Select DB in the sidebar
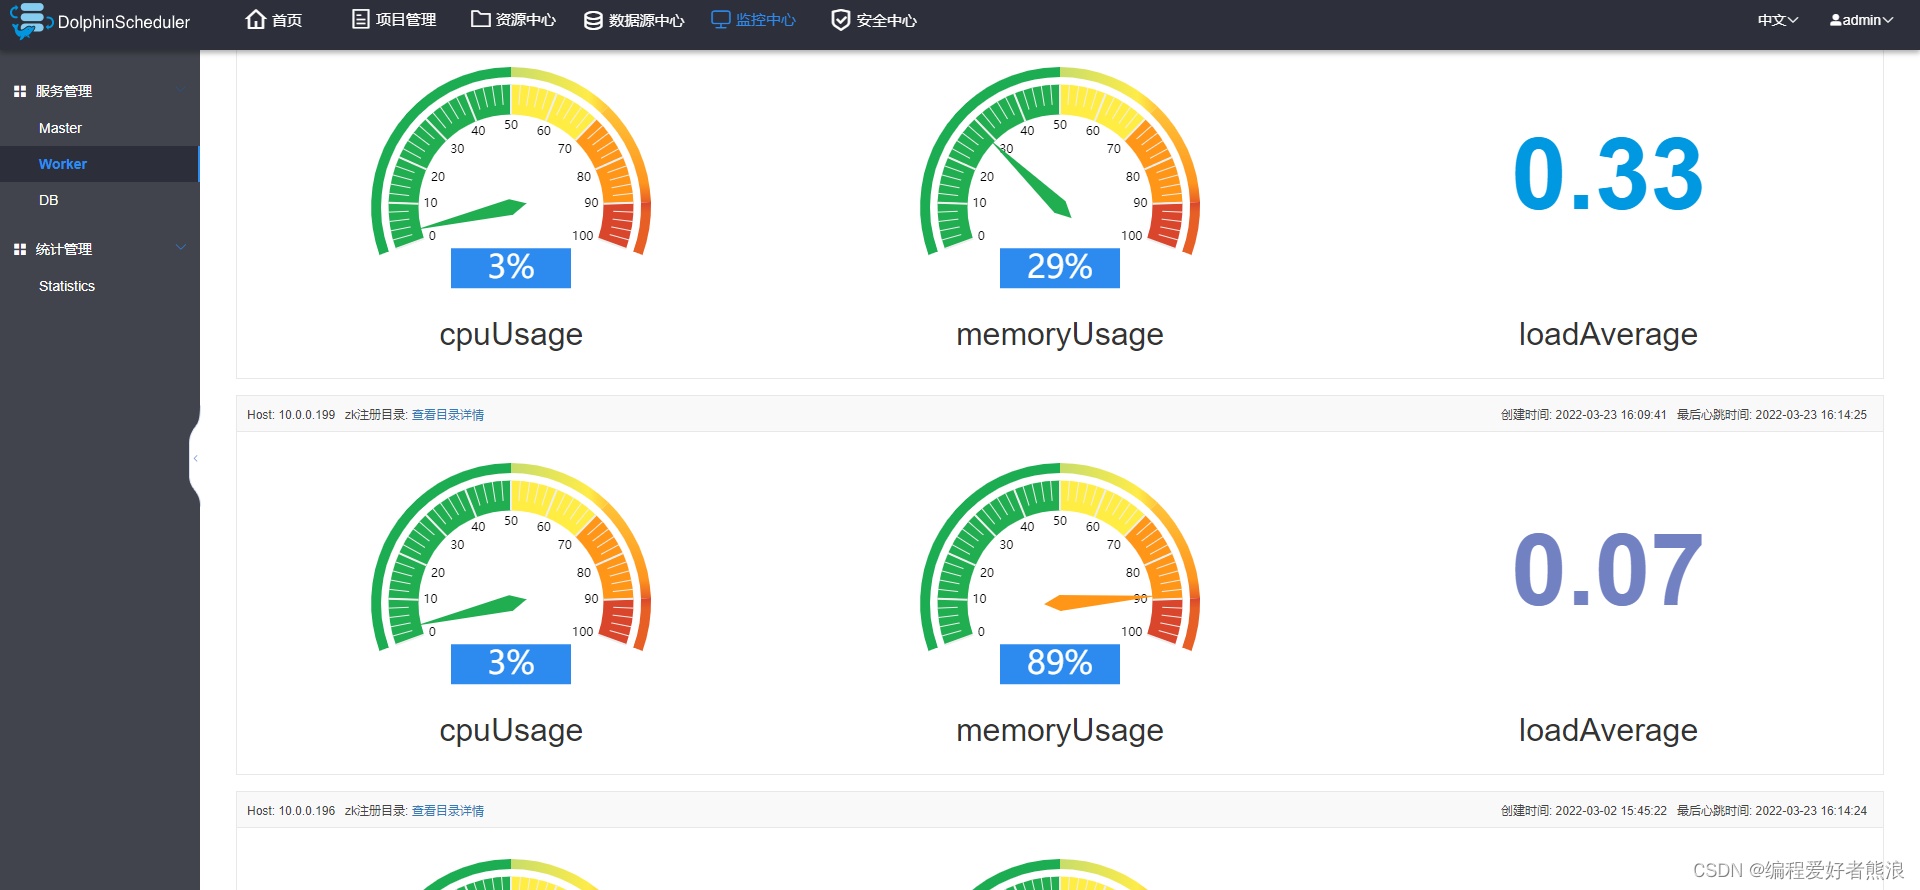This screenshot has height=890, width=1920. coord(100,200)
